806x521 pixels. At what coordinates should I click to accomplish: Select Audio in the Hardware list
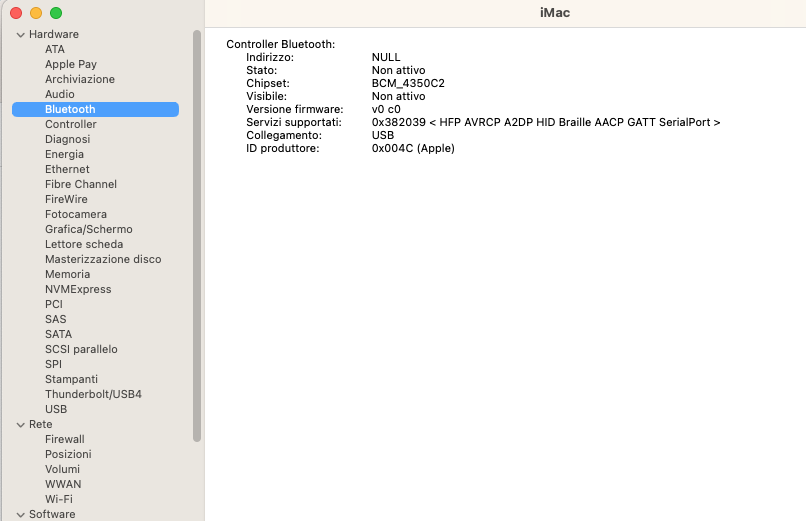(60, 94)
